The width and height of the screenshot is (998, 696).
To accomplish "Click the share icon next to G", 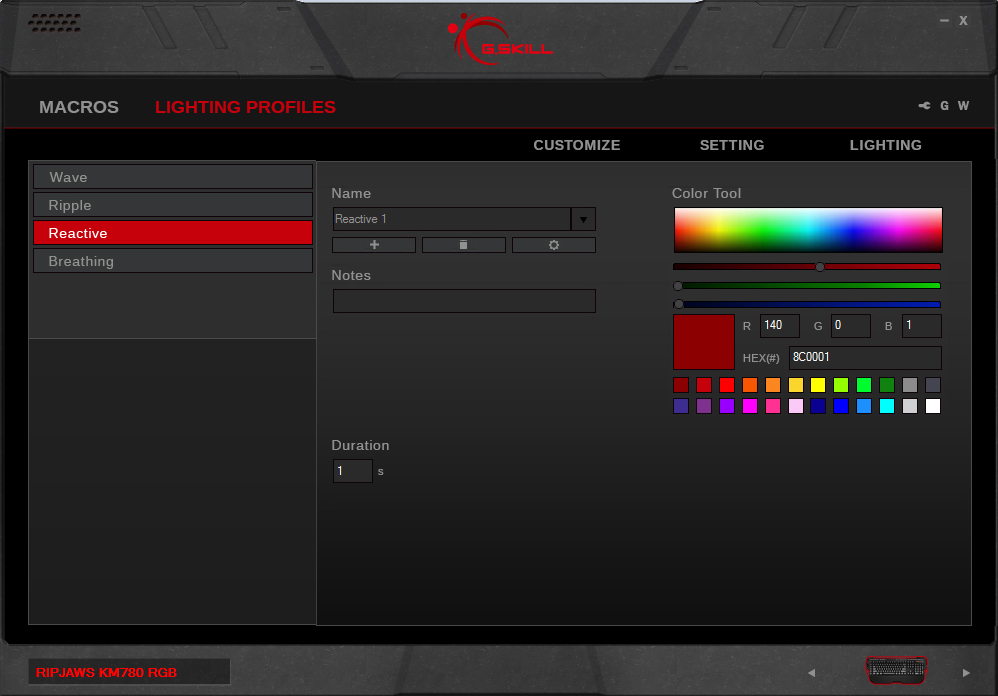I will pyautogui.click(x=924, y=106).
